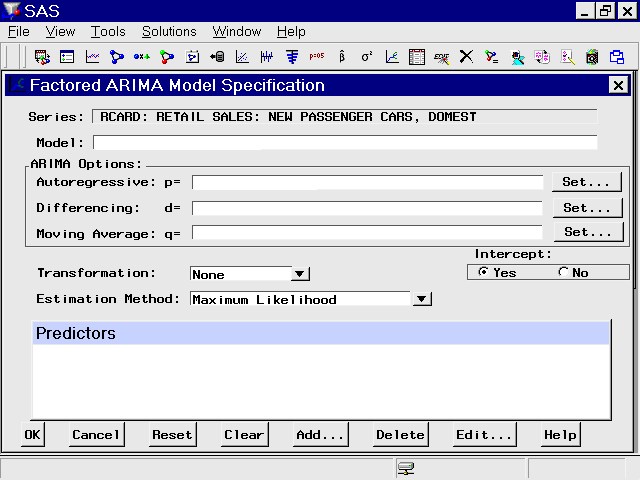
Task: Click the OK button
Action: pos(33,435)
